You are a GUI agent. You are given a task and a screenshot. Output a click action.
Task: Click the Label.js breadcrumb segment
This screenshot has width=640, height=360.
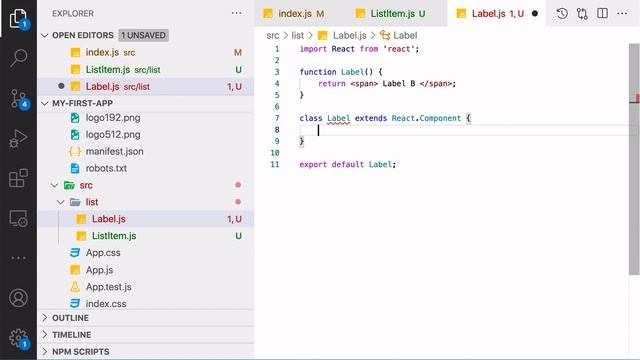342,36
